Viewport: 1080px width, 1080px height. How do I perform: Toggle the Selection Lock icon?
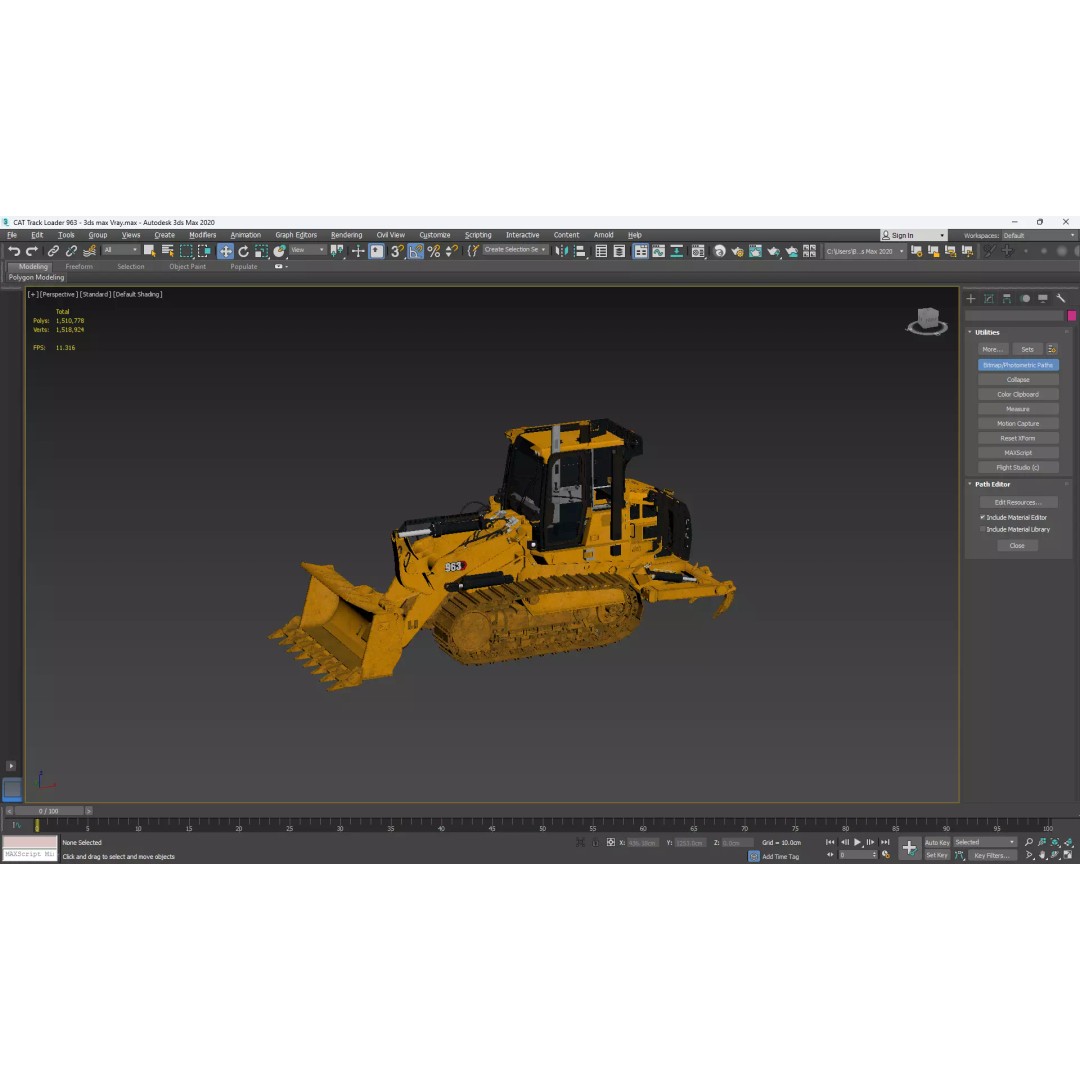point(595,842)
